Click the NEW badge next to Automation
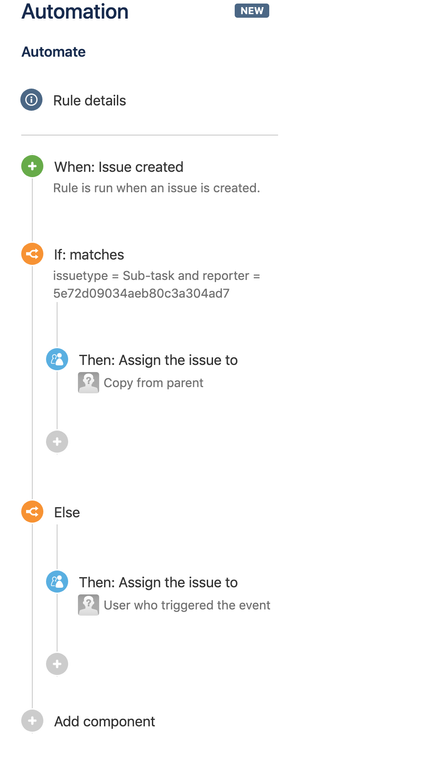This screenshot has height=768, width=426. click(252, 11)
